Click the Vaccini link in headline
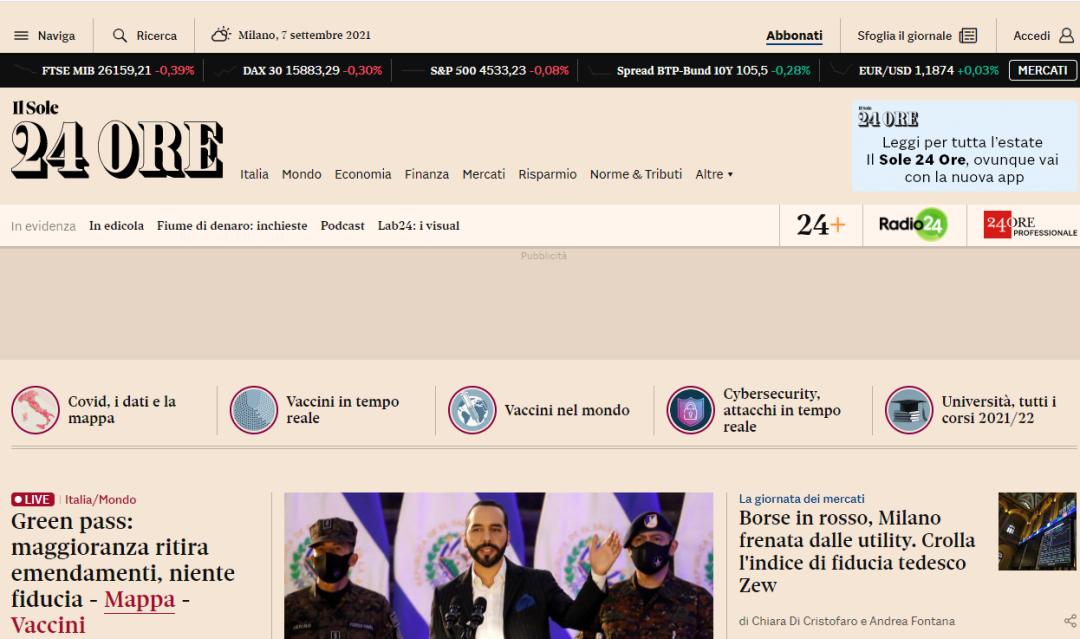Viewport: 1080px width, 639px height. coord(48,625)
